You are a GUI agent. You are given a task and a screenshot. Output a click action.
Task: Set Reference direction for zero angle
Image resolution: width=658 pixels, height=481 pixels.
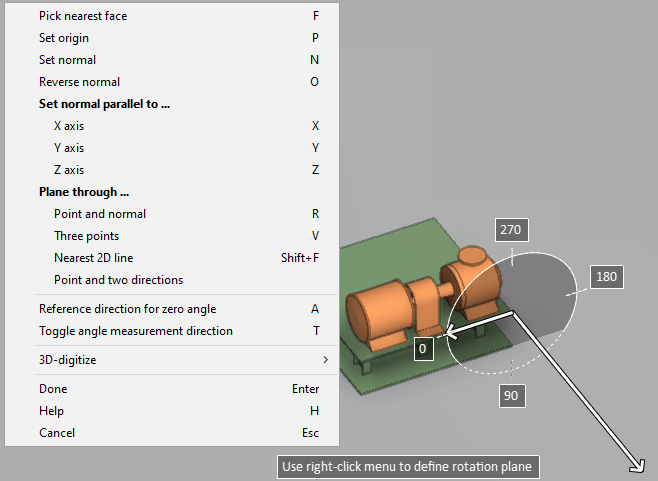(127, 309)
